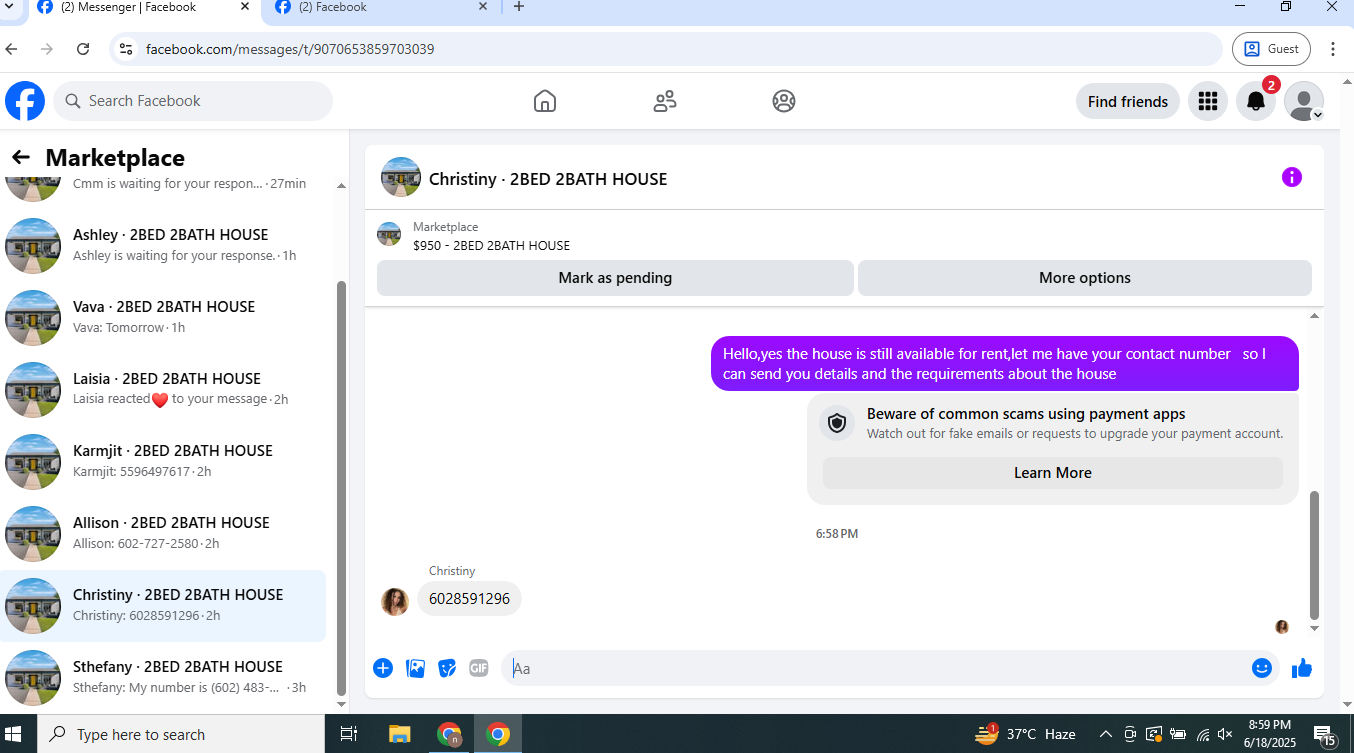Focus the Search Facebook field
This screenshot has width=1354, height=753.
pos(193,101)
